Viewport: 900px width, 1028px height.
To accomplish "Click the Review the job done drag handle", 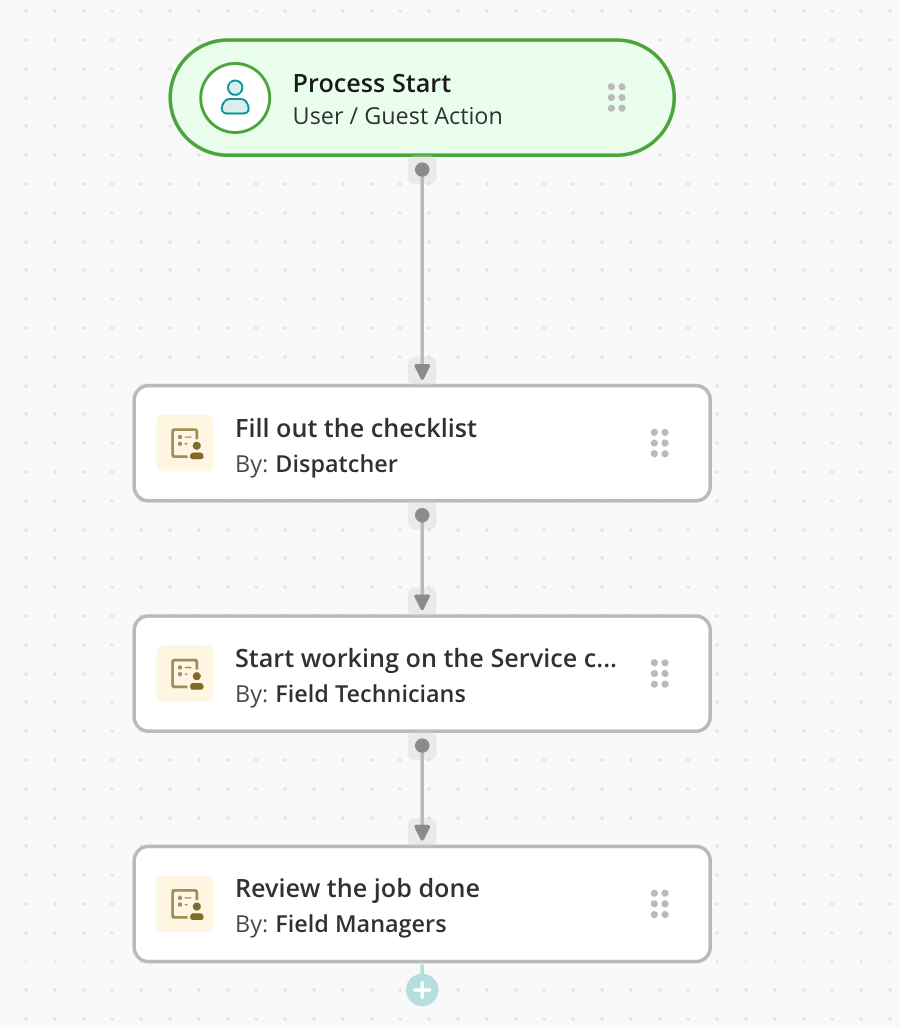I will pyautogui.click(x=659, y=904).
